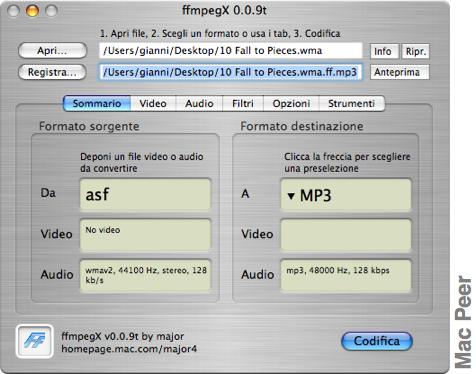Switch to the Sommario tab
This screenshot has width=476, height=374.
97,103
